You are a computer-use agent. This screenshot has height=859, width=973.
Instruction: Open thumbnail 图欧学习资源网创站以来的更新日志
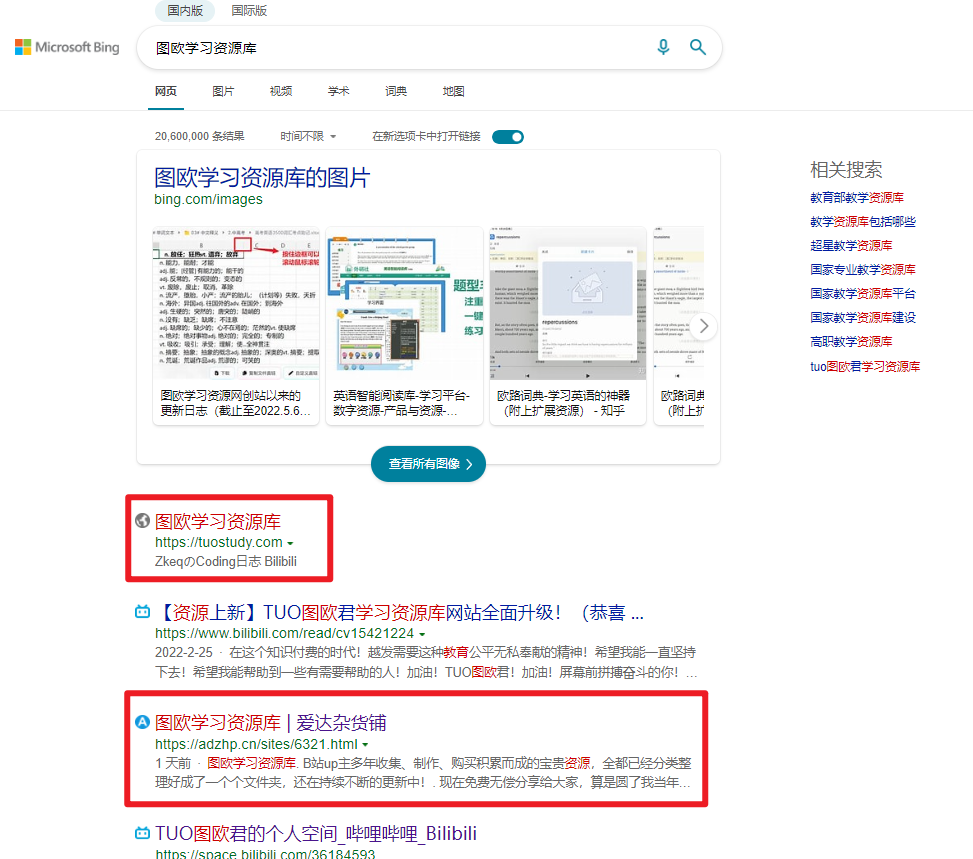pyautogui.click(x=236, y=326)
